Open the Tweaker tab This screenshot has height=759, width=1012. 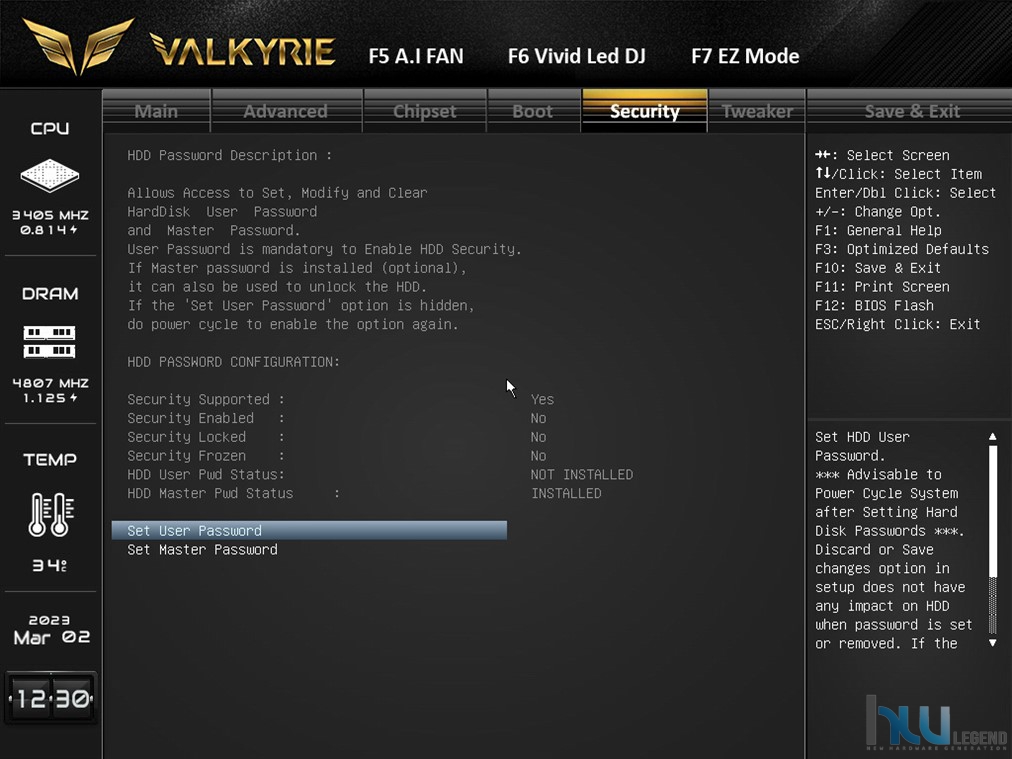pyautogui.click(x=757, y=111)
